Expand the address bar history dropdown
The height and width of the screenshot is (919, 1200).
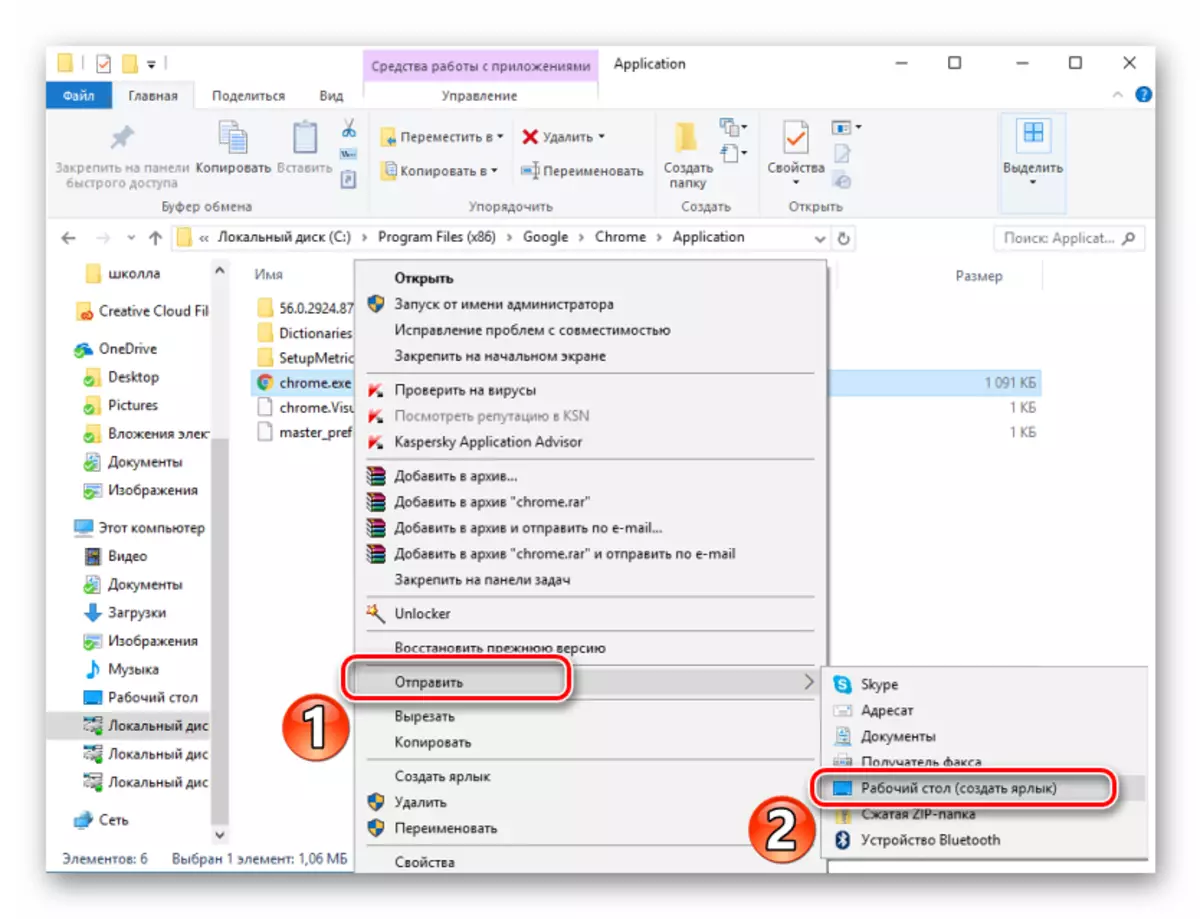820,239
